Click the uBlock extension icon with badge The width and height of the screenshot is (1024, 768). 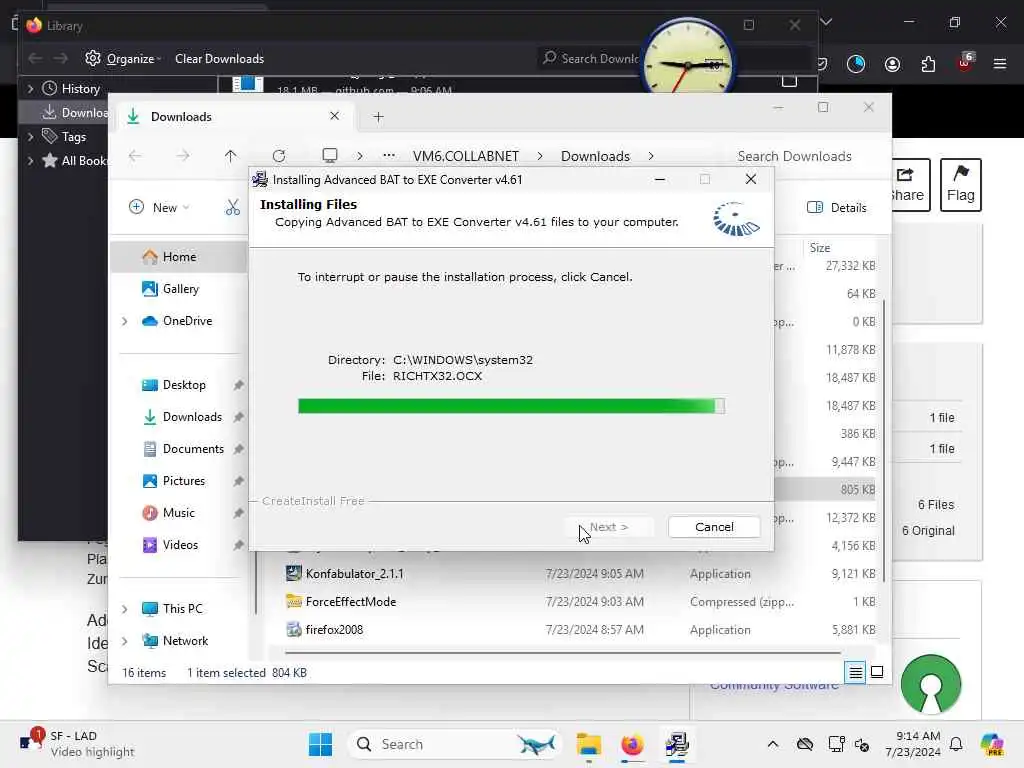coord(965,63)
